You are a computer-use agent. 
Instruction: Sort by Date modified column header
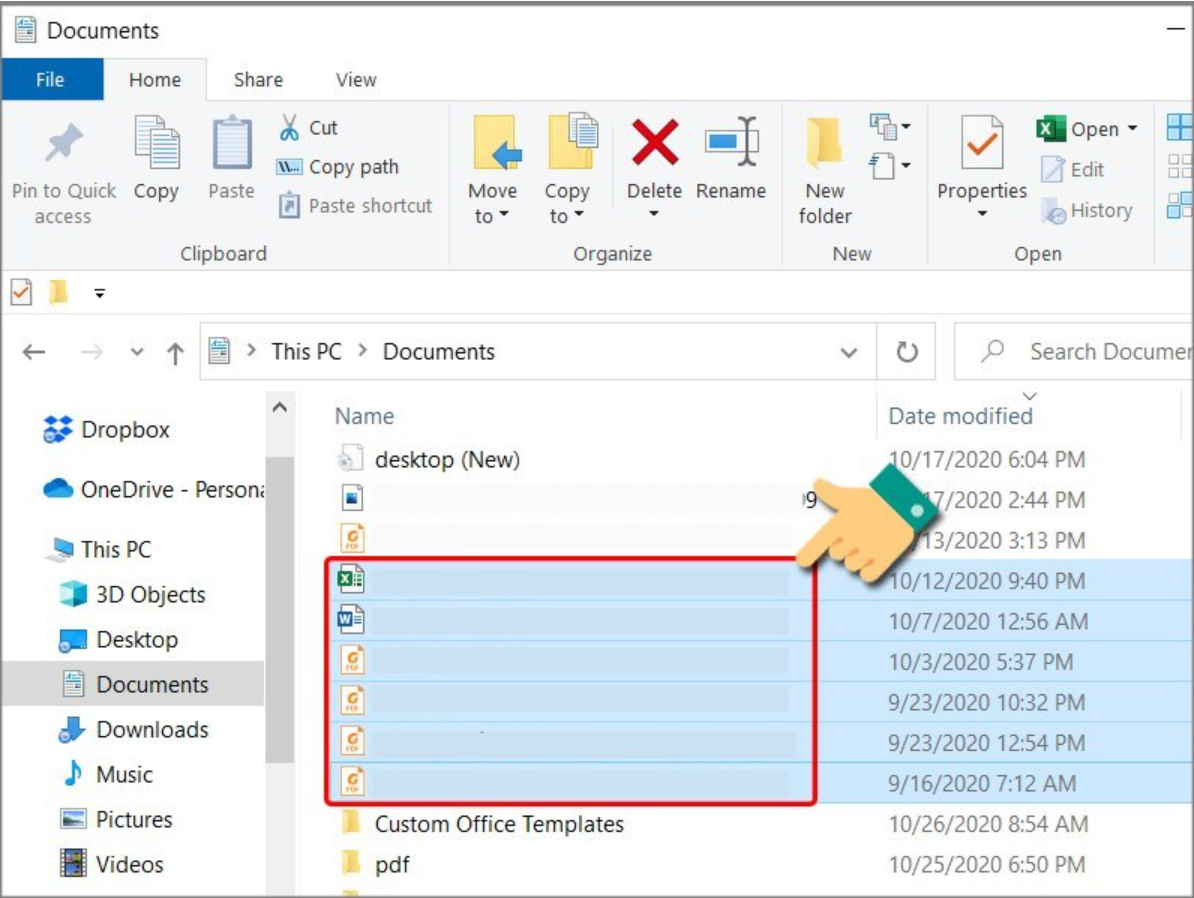(x=960, y=416)
